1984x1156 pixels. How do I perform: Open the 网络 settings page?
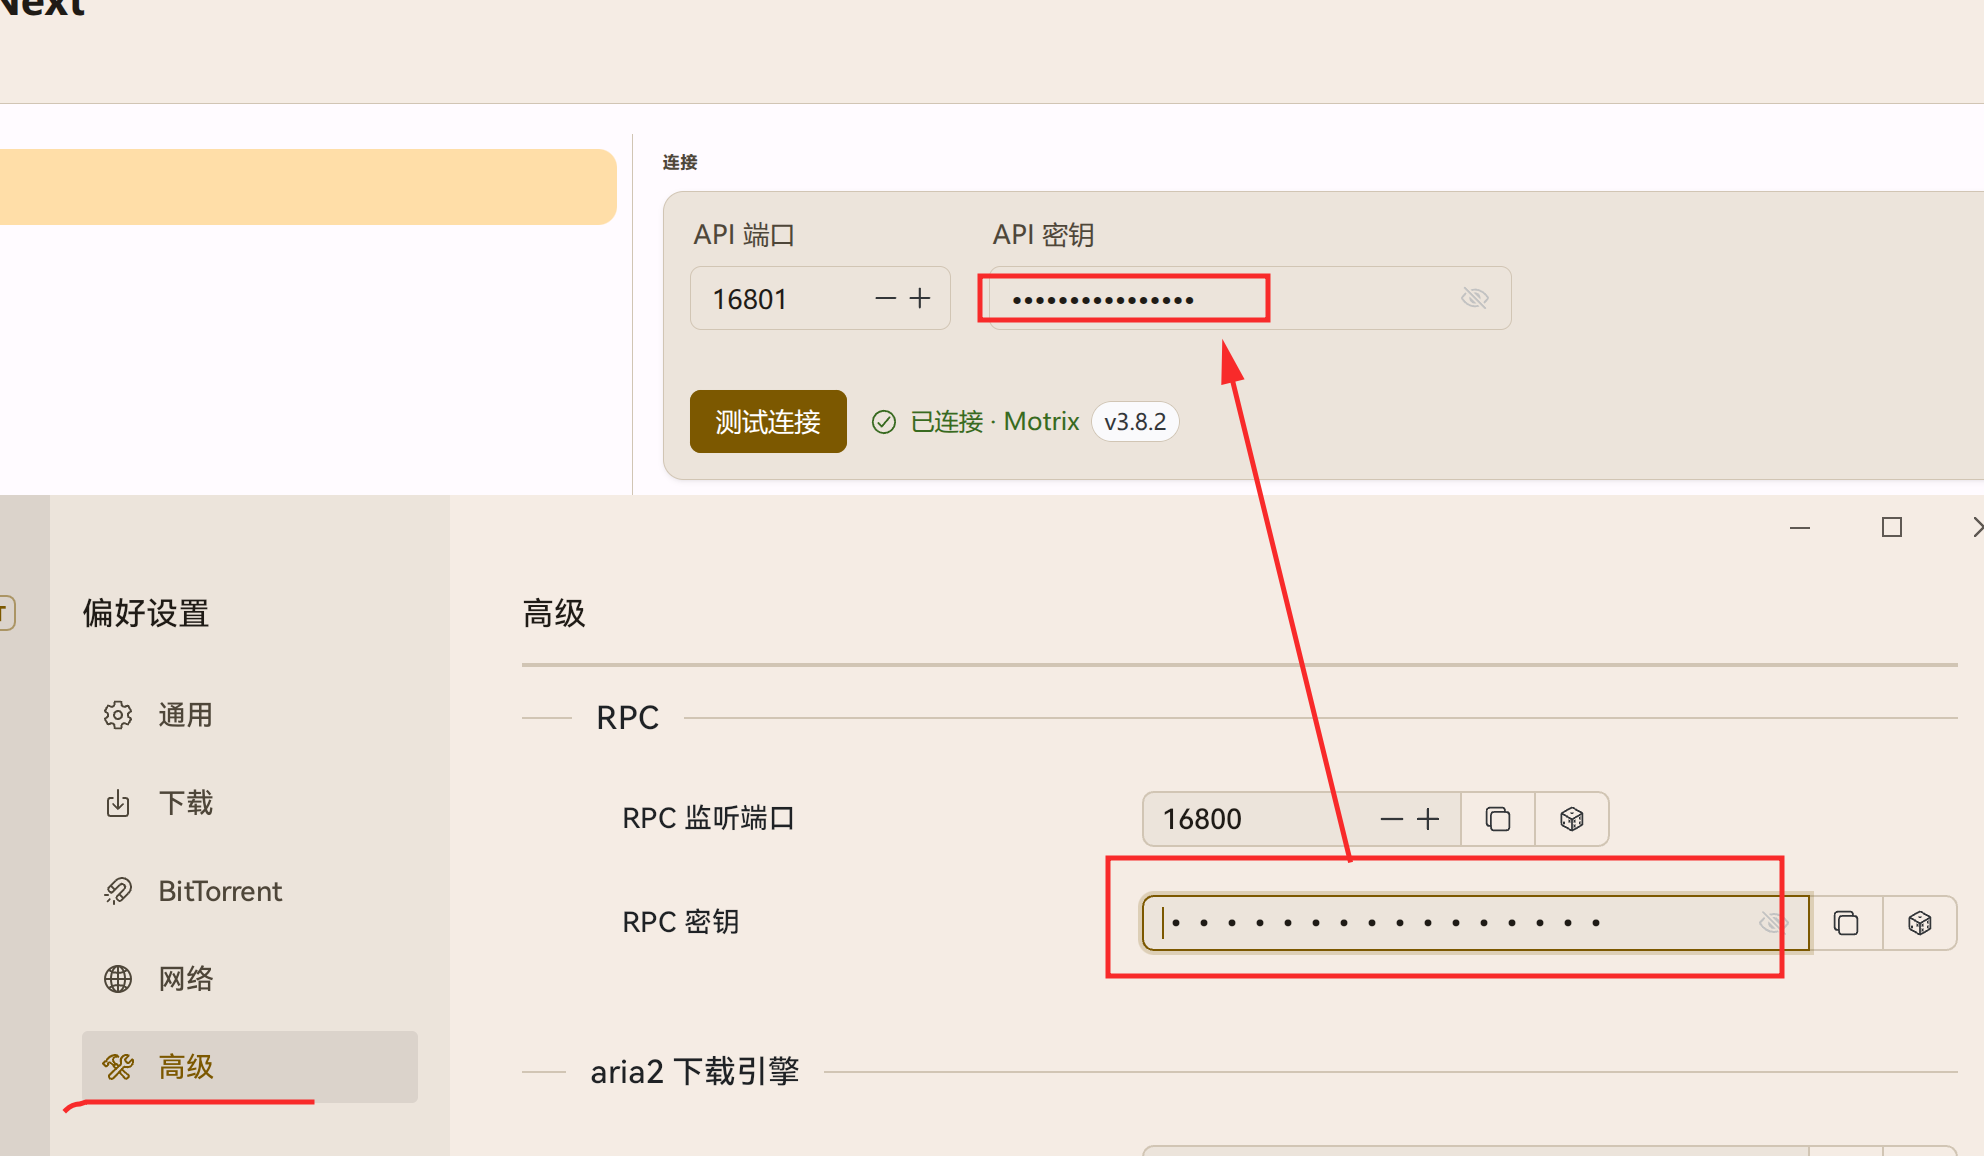(x=186, y=978)
